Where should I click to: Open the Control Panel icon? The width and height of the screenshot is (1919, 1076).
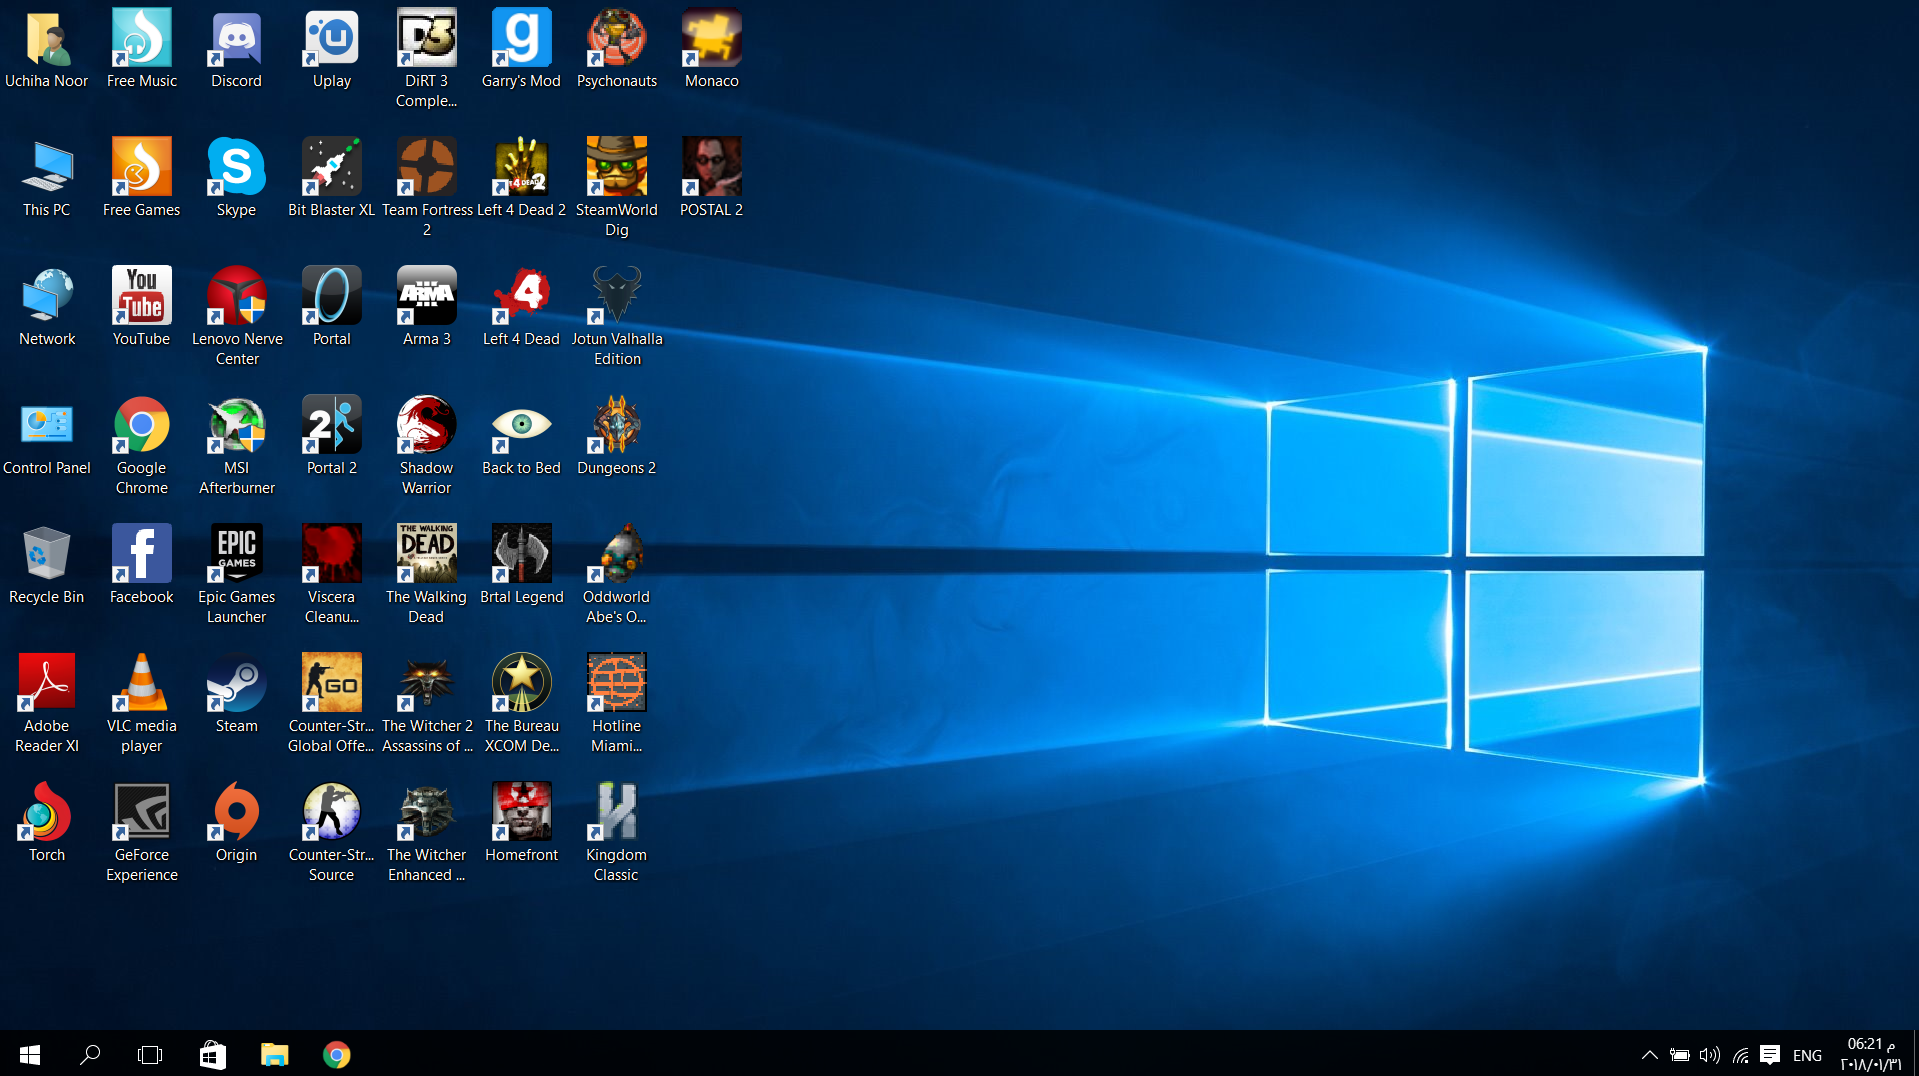coord(47,425)
